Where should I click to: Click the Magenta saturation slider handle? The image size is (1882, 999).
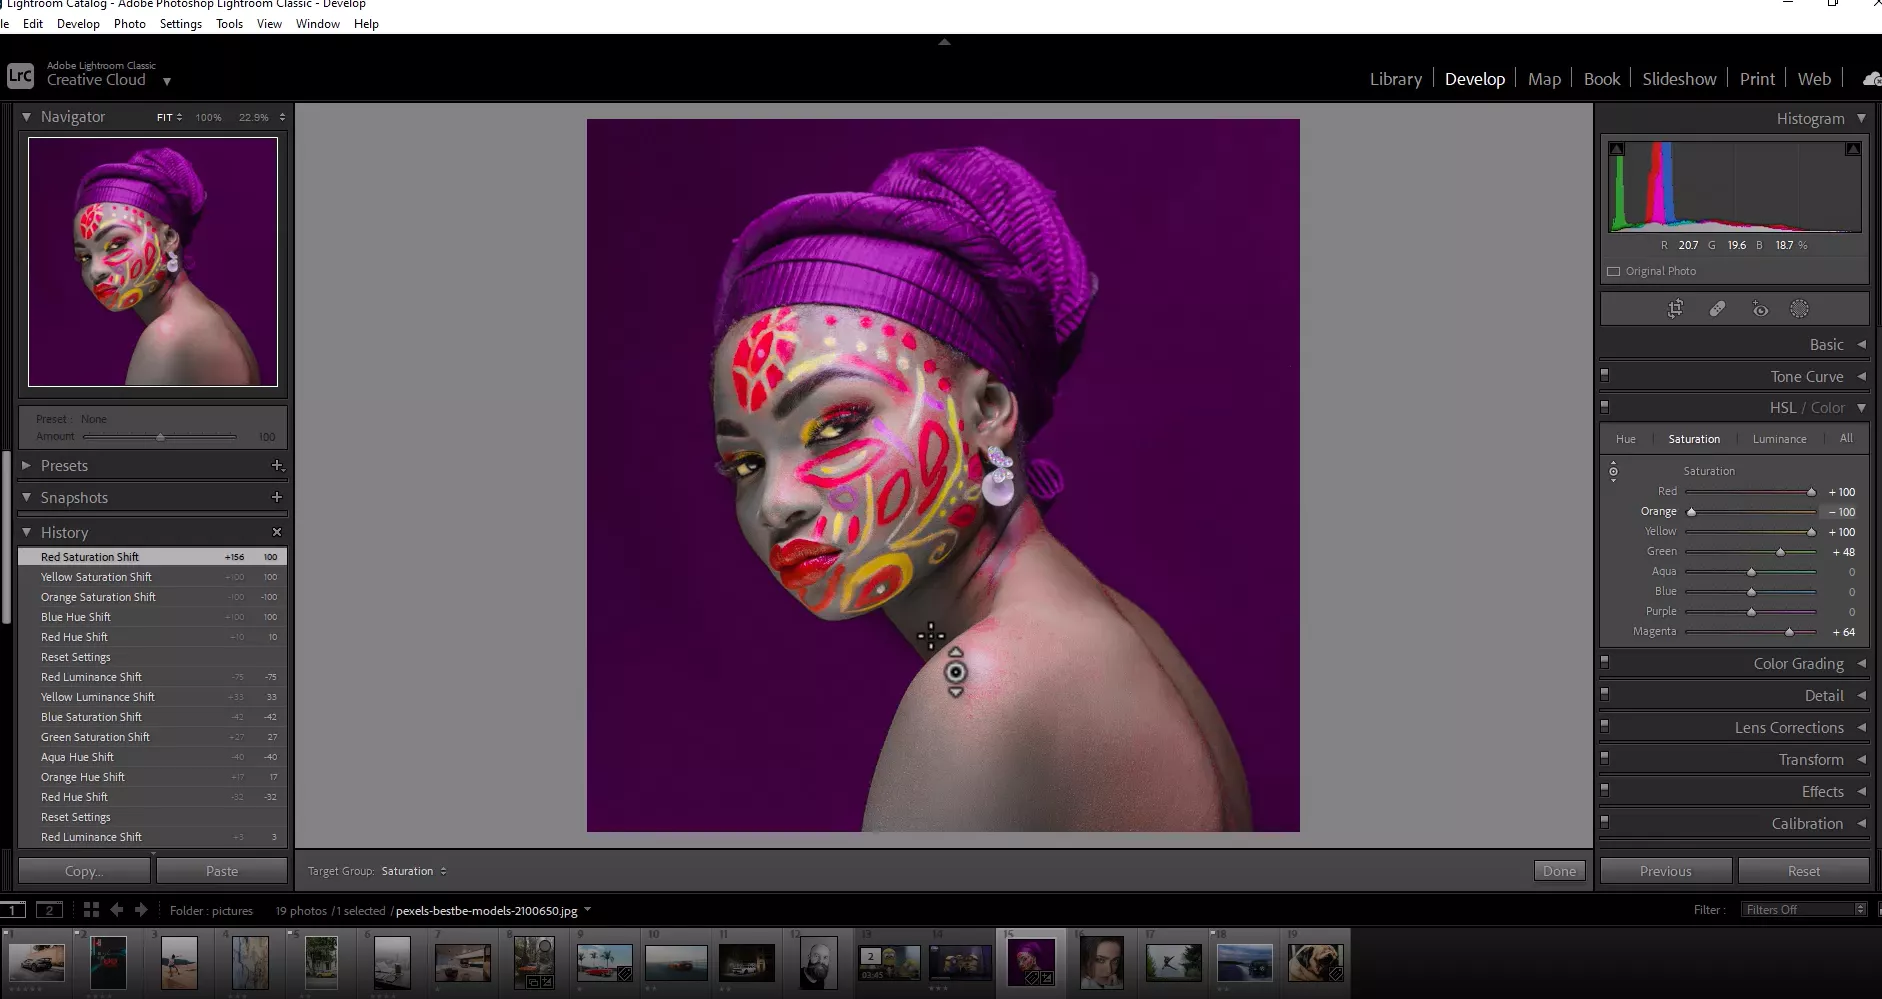pyautogui.click(x=1789, y=632)
